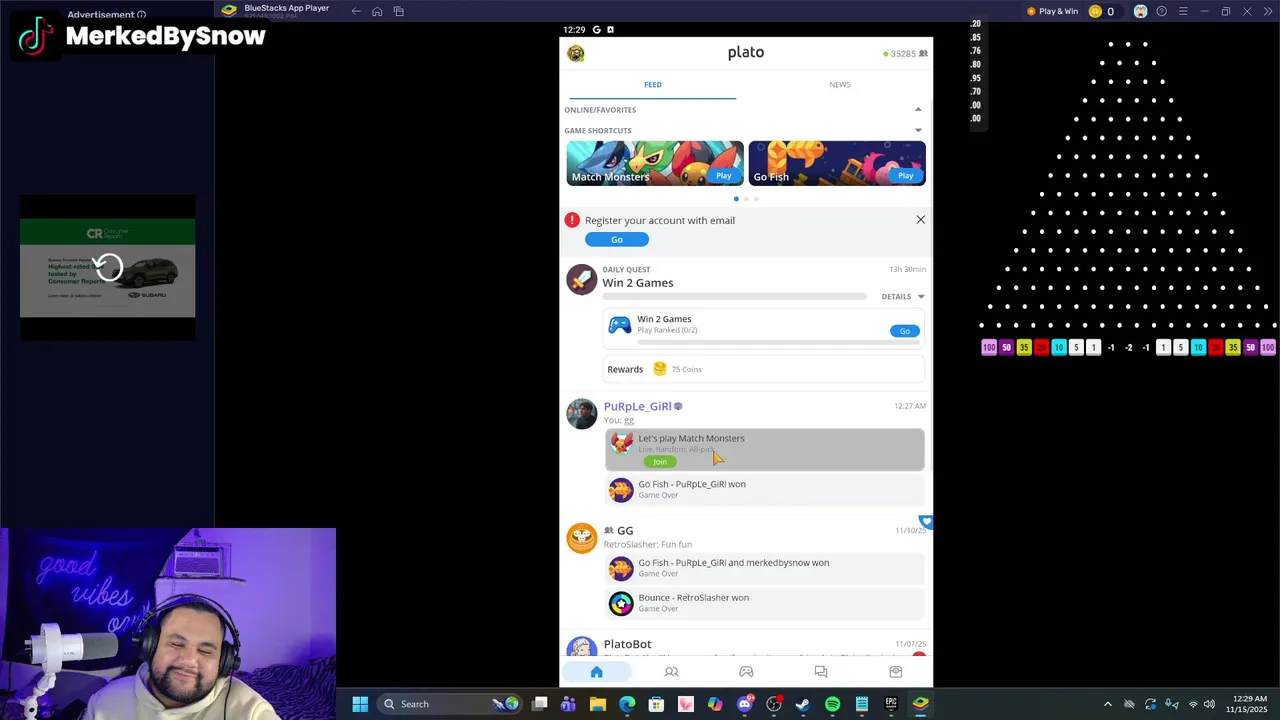Click Go to register email
1280x720 pixels.
617,239
